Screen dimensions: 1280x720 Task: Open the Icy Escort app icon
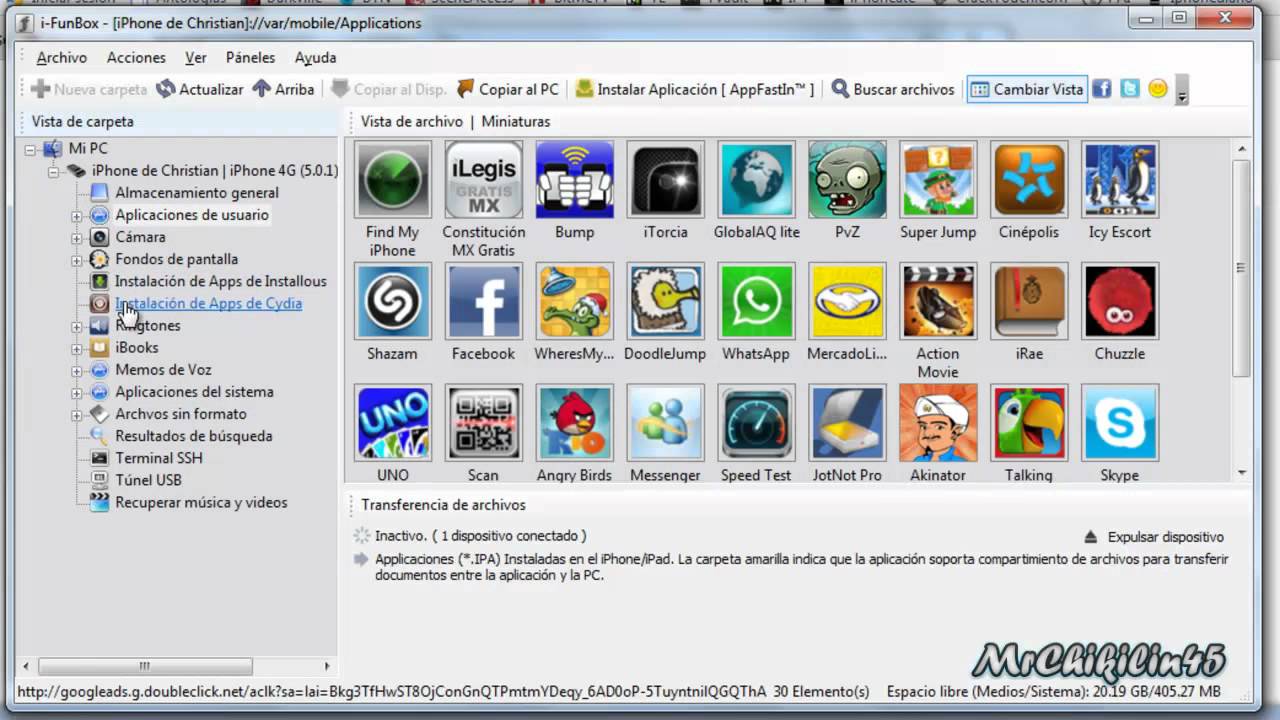coord(1120,180)
